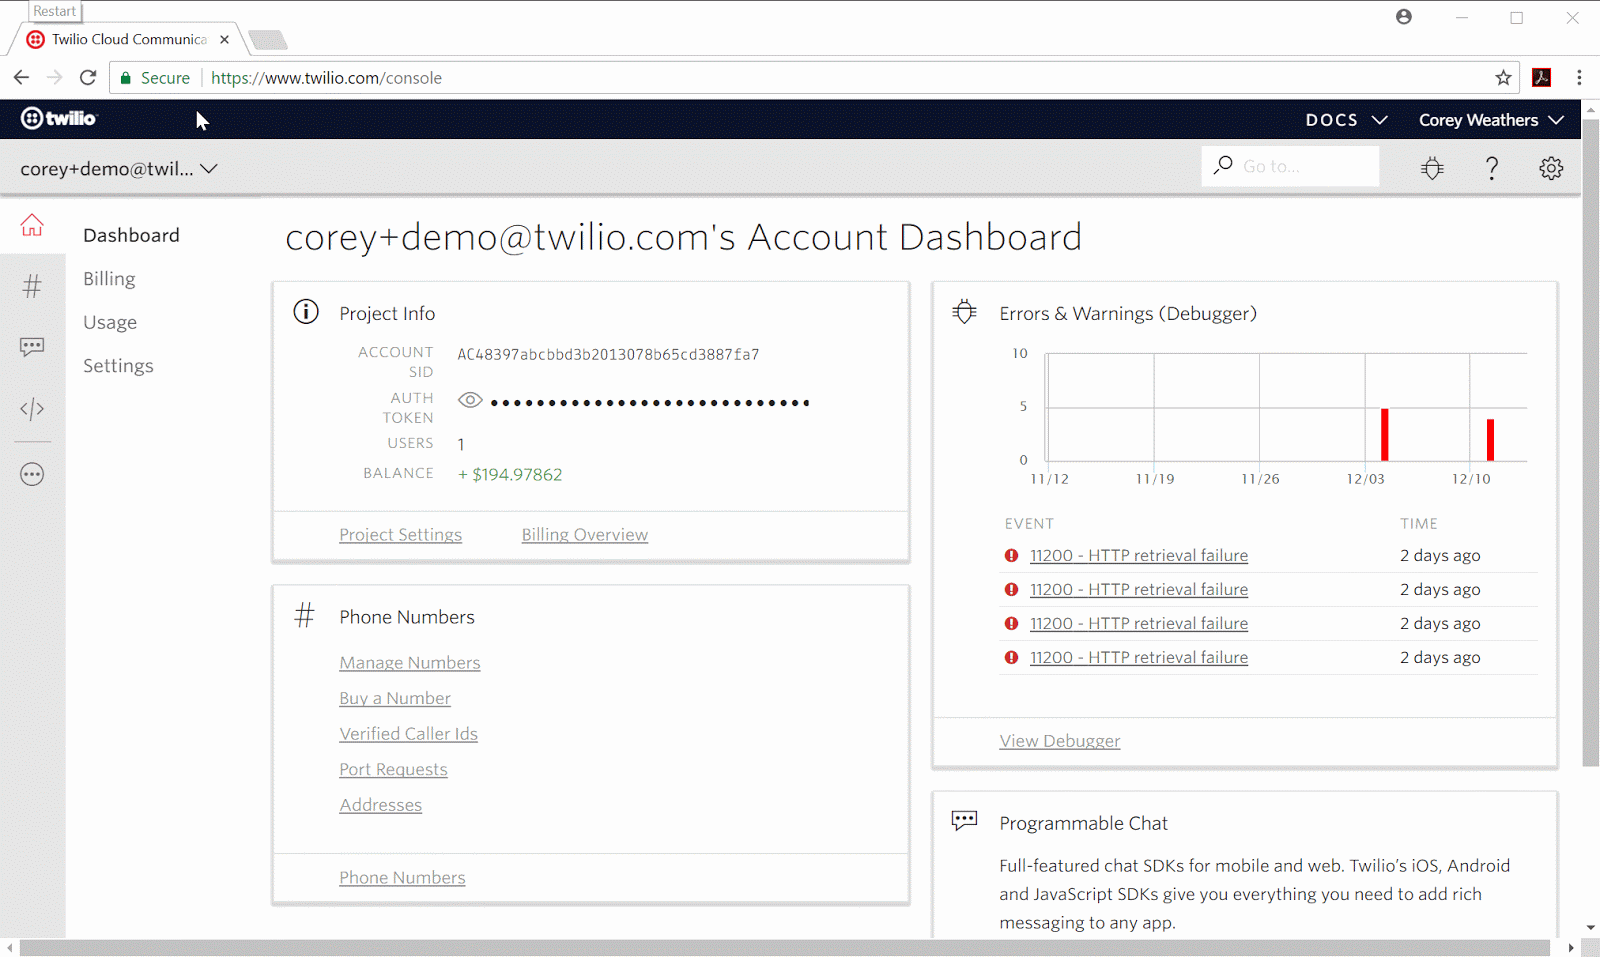Open the Corey Weathers account dropdown
Screen dimensions: 1600x957
[1491, 120]
